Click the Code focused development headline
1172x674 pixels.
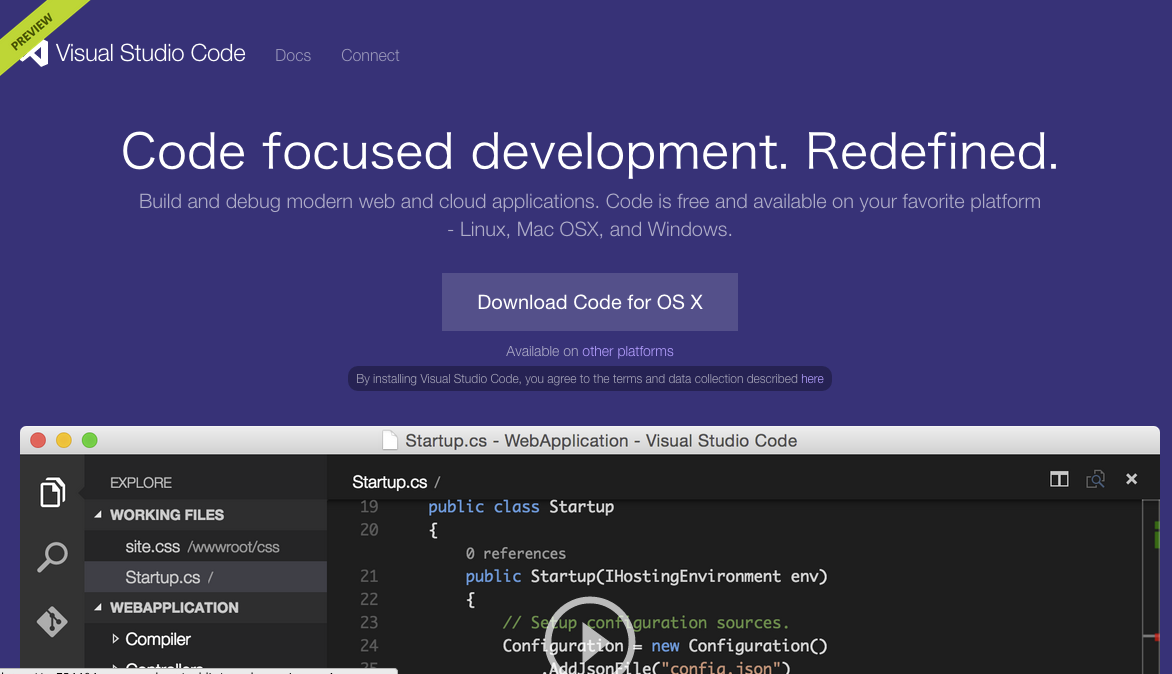pos(590,152)
